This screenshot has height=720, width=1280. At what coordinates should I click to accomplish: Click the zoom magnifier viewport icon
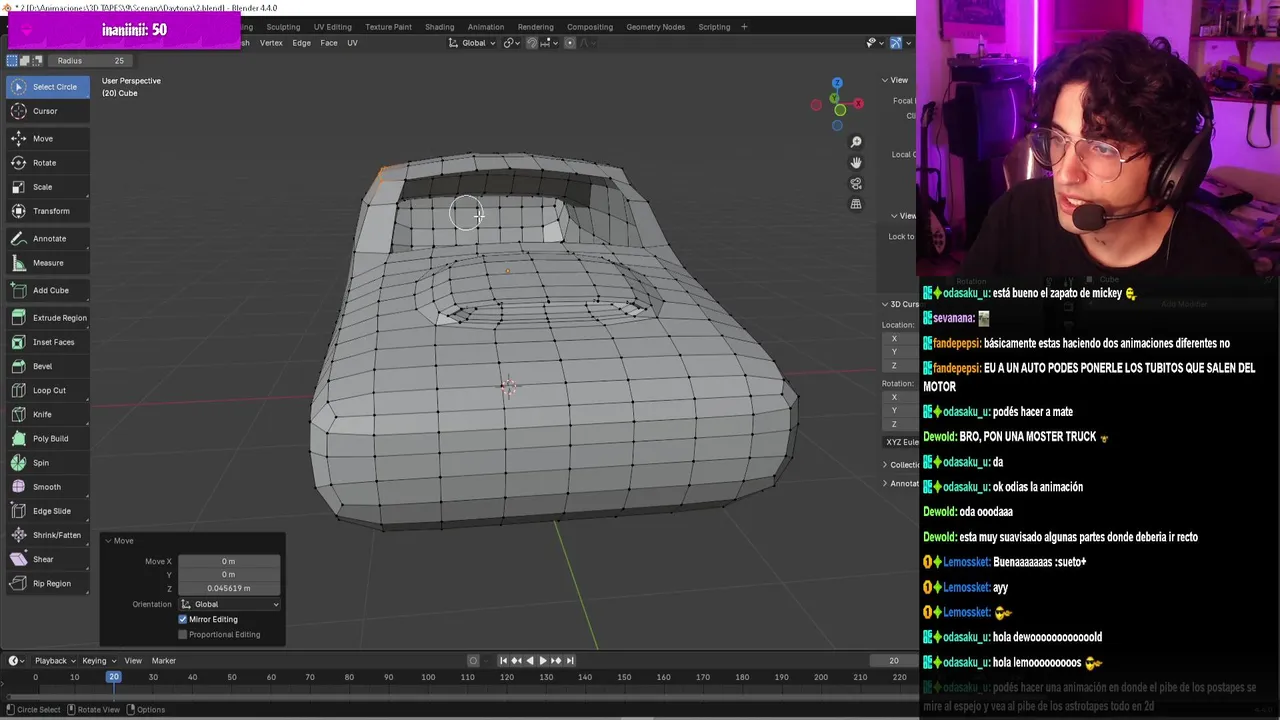(x=856, y=142)
